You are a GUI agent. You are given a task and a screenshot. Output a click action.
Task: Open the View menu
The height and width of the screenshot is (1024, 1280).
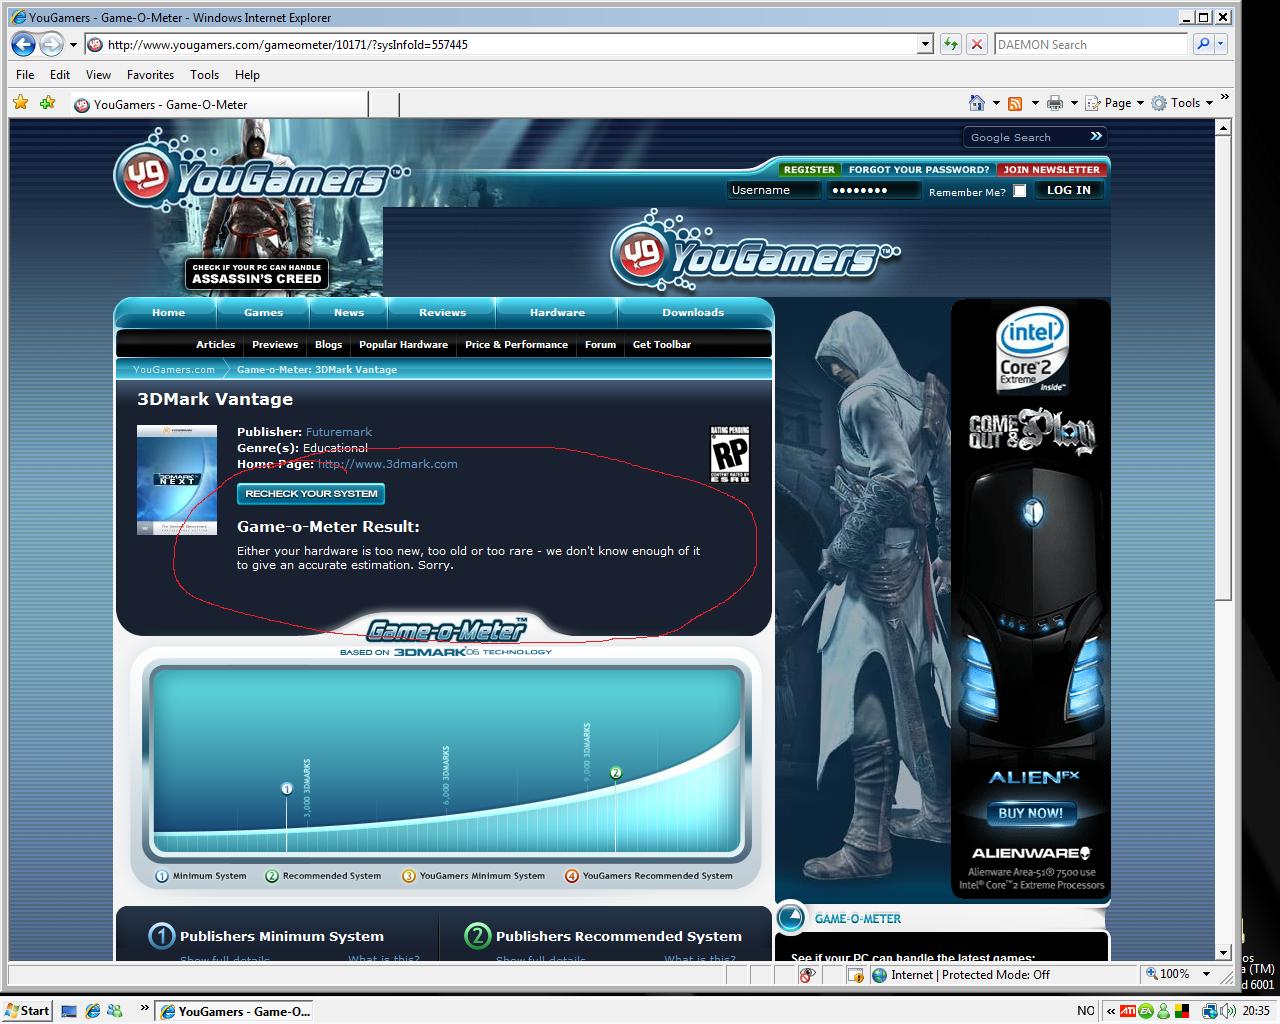click(x=98, y=75)
